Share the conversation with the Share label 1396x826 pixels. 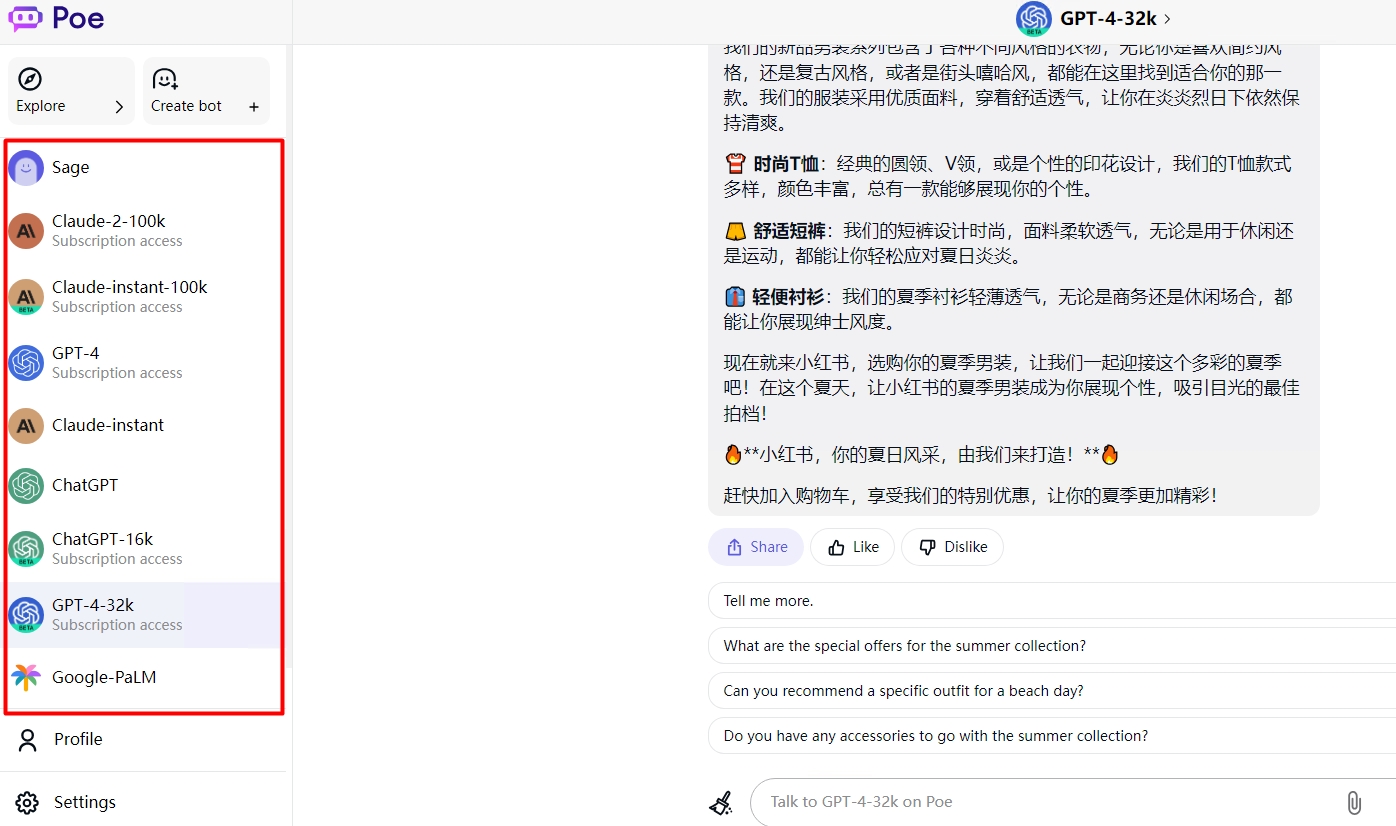tap(769, 547)
